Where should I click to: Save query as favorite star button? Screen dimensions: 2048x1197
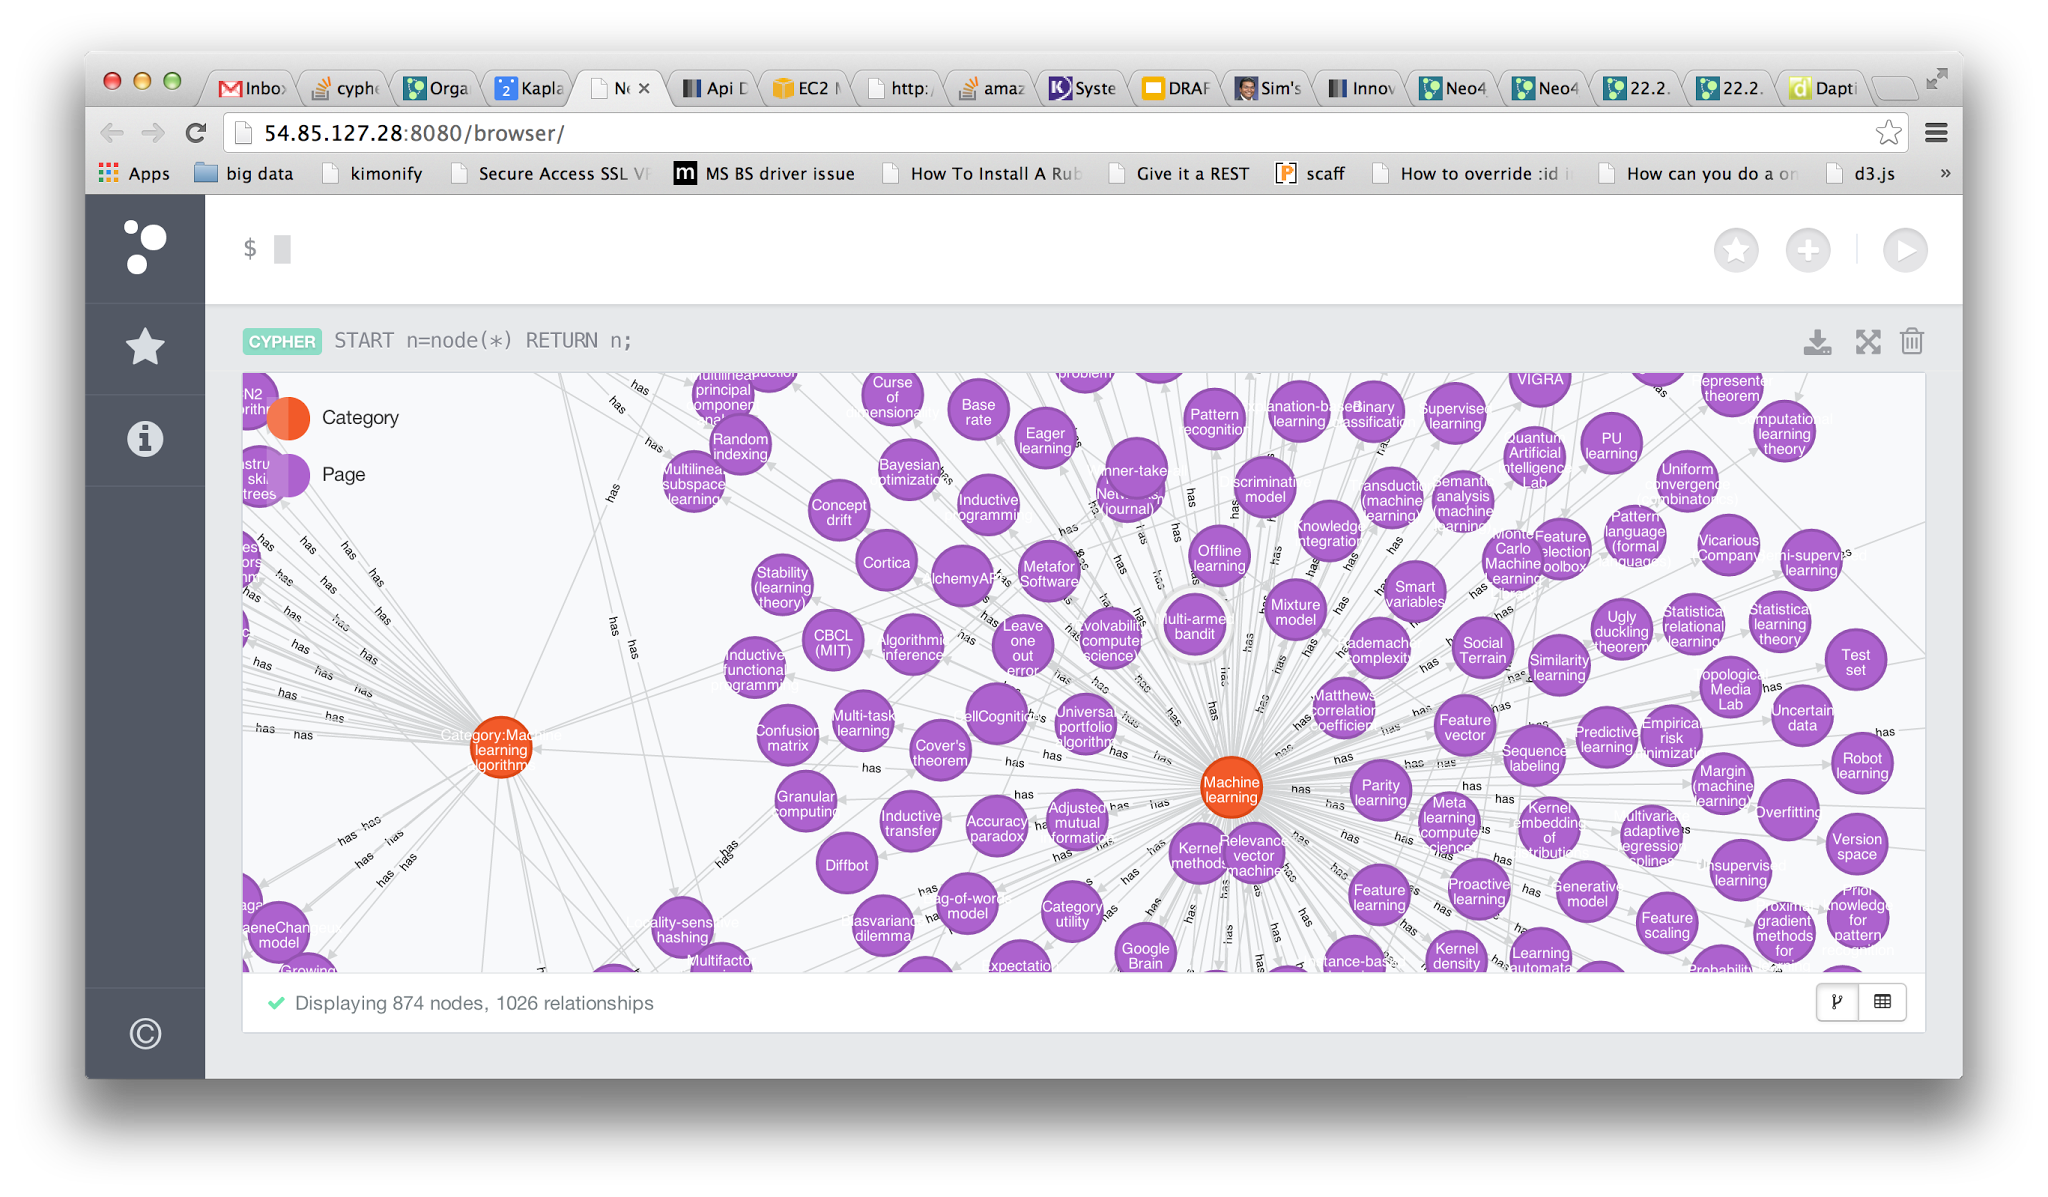coord(1736,250)
